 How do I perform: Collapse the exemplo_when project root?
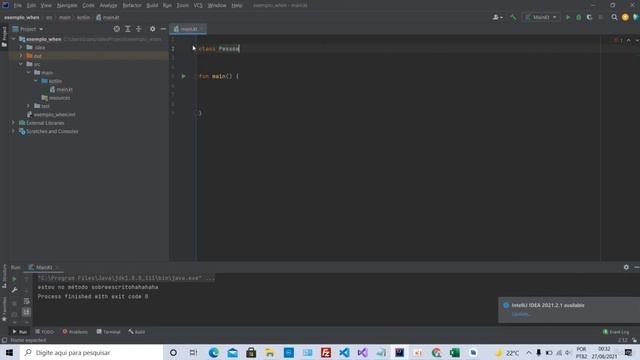tap(14, 39)
